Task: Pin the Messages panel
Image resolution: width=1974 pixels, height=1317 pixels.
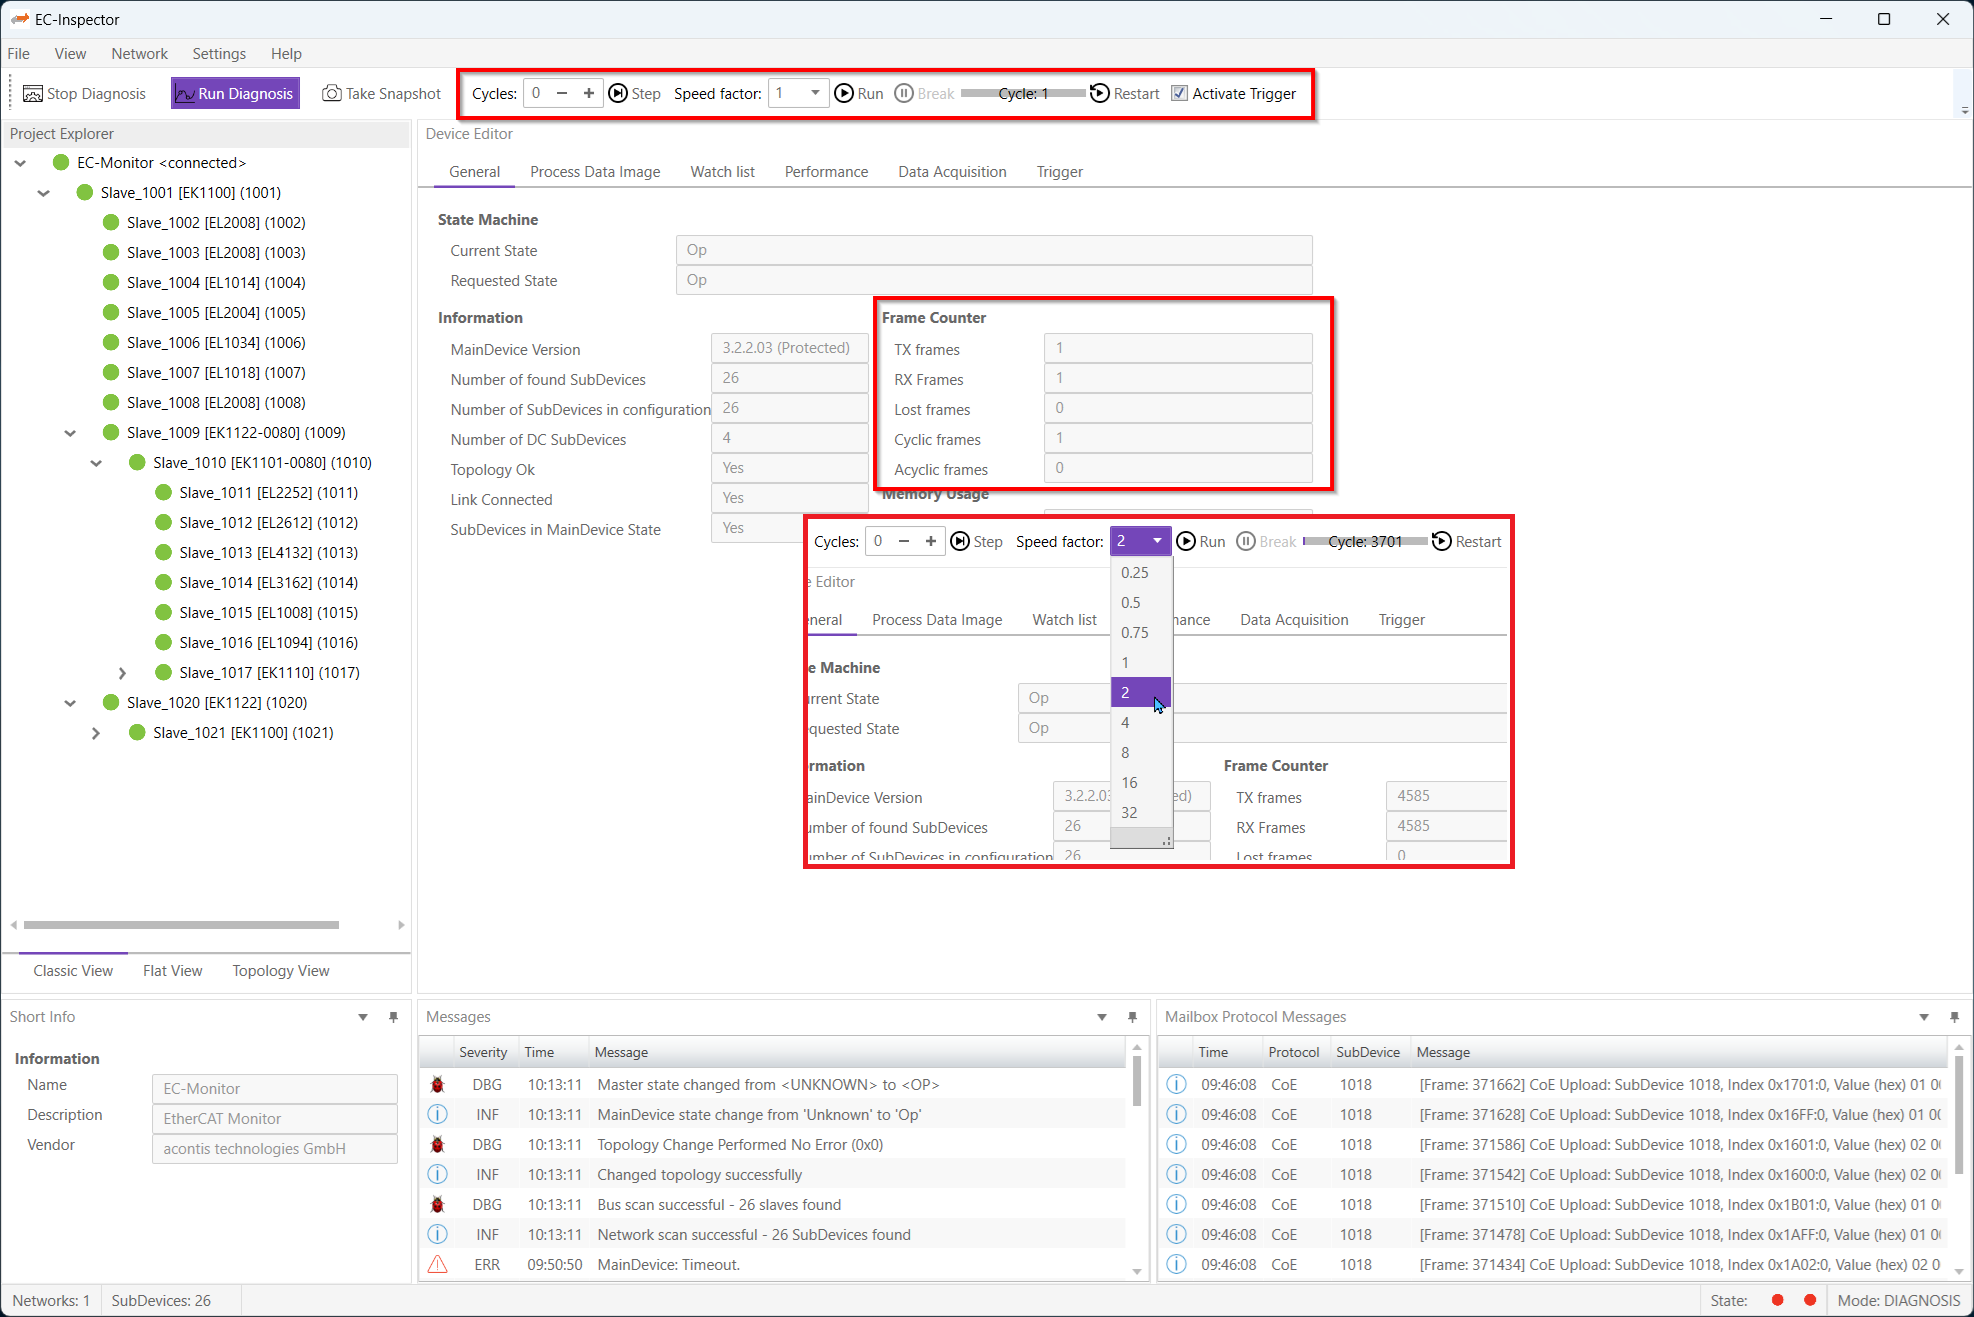Action: coord(1132,1016)
